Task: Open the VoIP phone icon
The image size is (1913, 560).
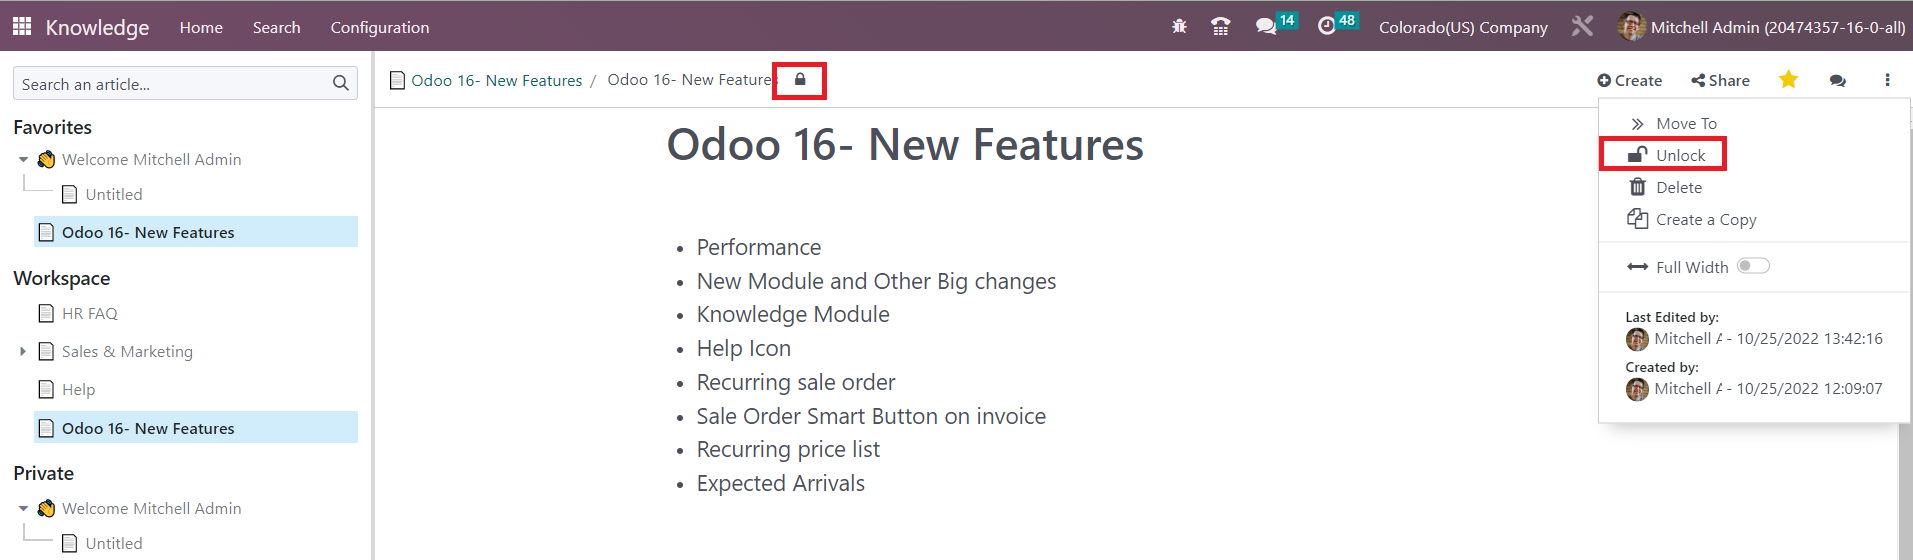Action: point(1220,27)
